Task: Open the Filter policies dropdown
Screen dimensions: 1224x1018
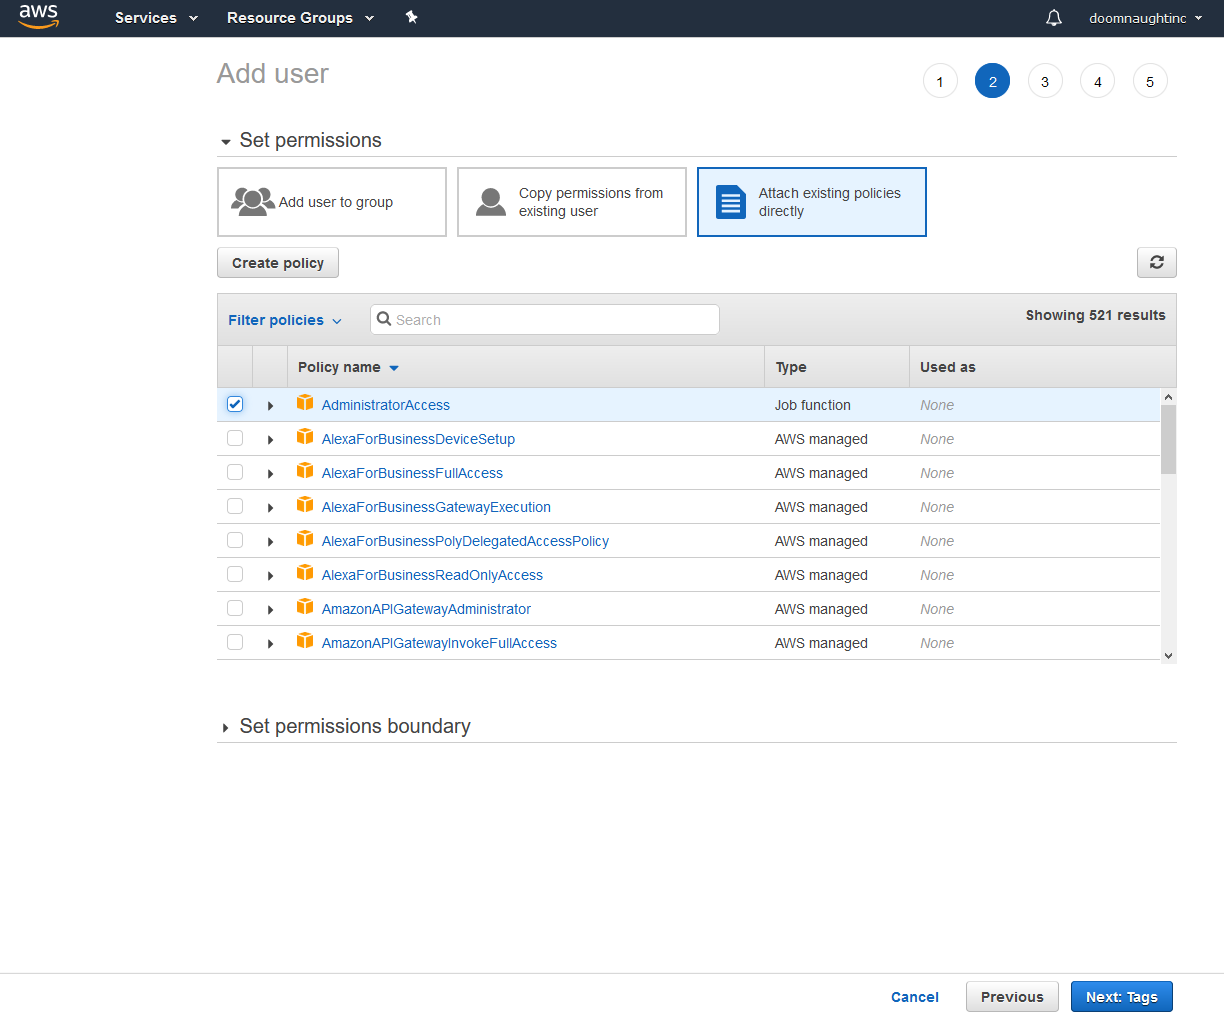Action: click(x=285, y=320)
